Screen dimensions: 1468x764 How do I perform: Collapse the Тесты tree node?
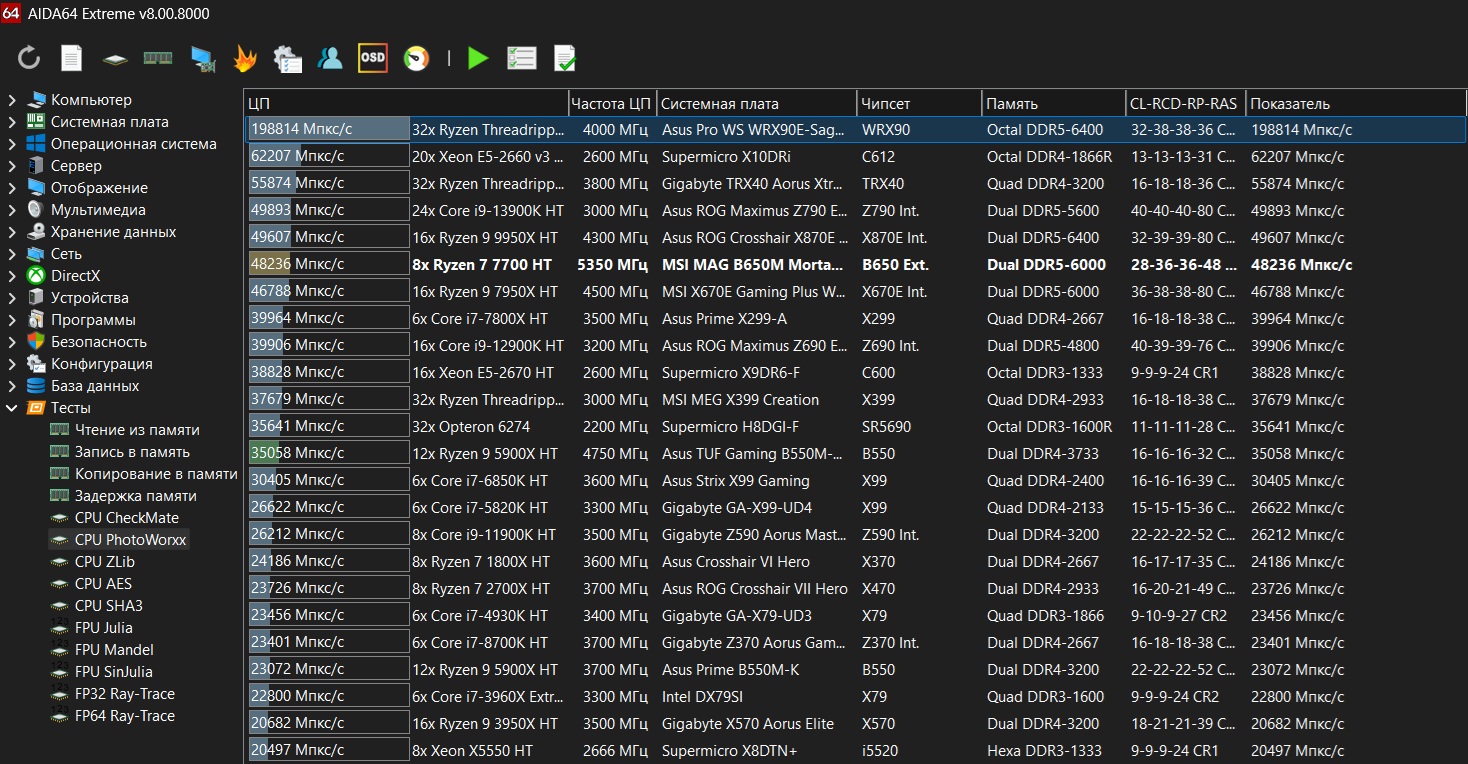click(12, 408)
